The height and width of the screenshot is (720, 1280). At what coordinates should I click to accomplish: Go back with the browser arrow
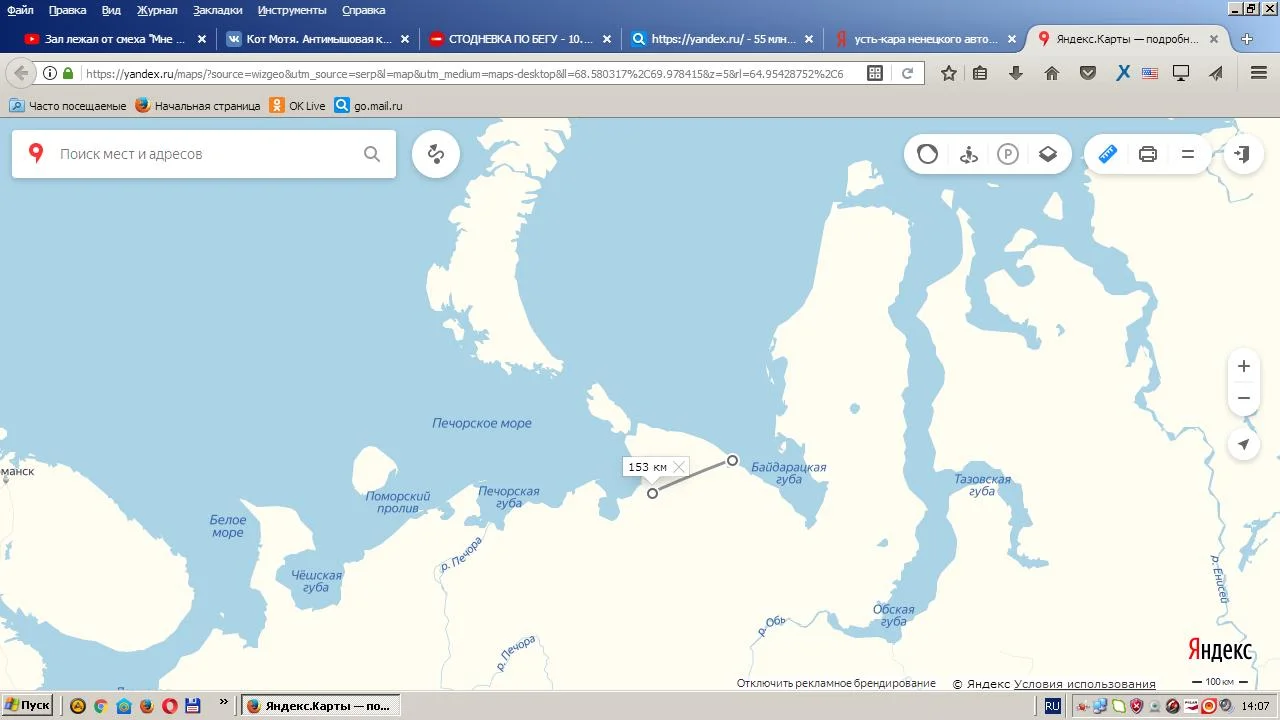[x=21, y=73]
